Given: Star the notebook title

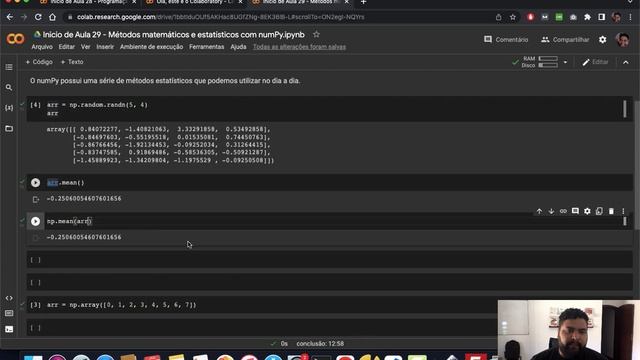Looking at the screenshot, I should tap(316, 34).
